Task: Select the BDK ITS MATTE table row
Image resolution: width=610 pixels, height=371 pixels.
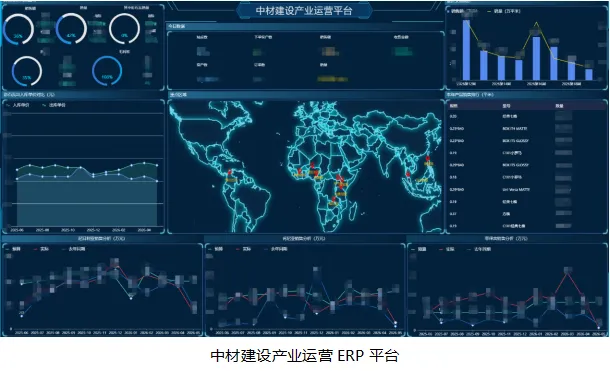Action: (x=526, y=128)
